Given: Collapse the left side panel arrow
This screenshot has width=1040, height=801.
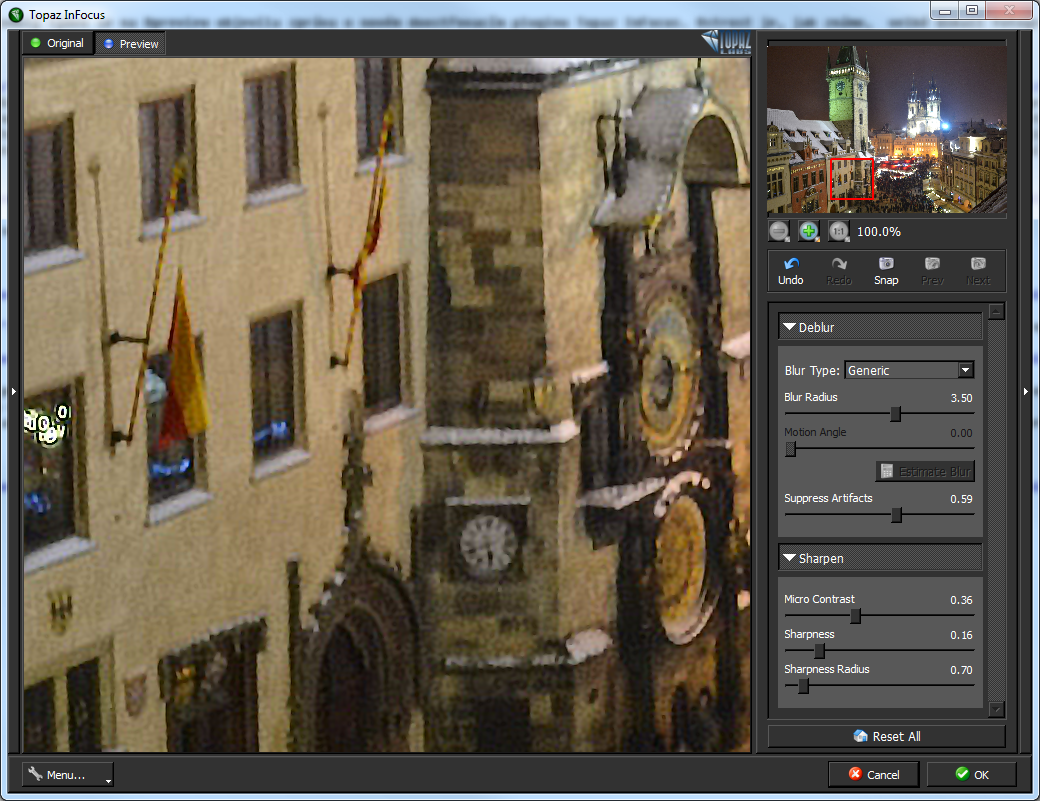Looking at the screenshot, I should (13, 392).
